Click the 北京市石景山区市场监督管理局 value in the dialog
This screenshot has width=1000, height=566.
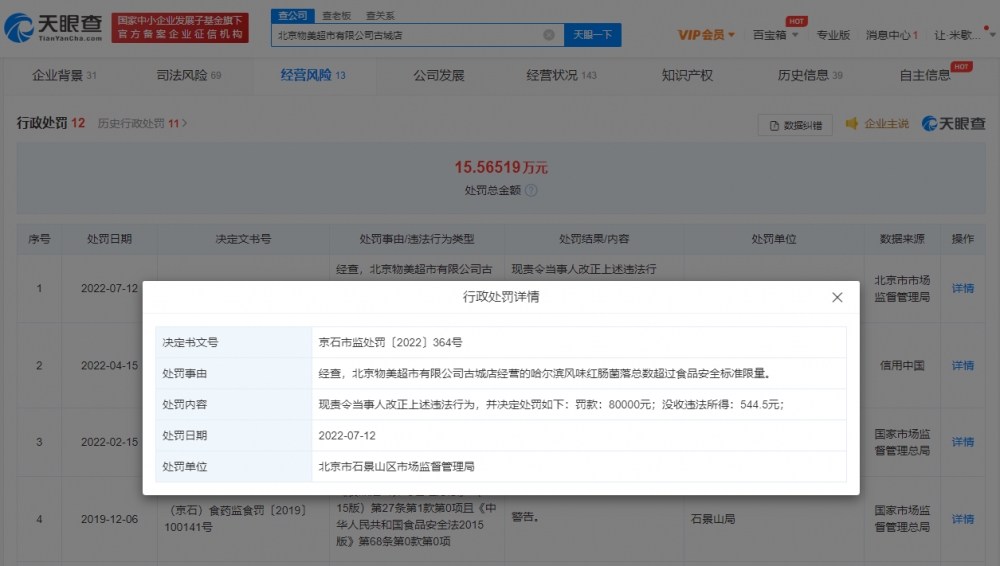click(396, 467)
